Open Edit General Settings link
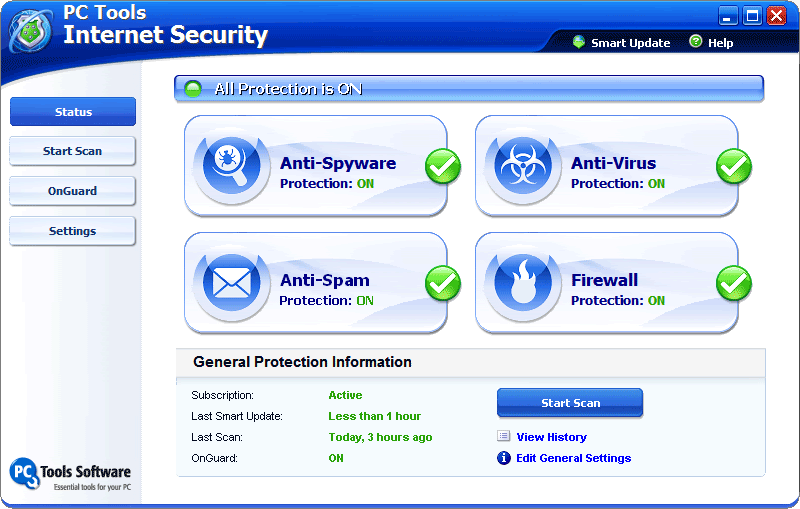 tap(573, 458)
